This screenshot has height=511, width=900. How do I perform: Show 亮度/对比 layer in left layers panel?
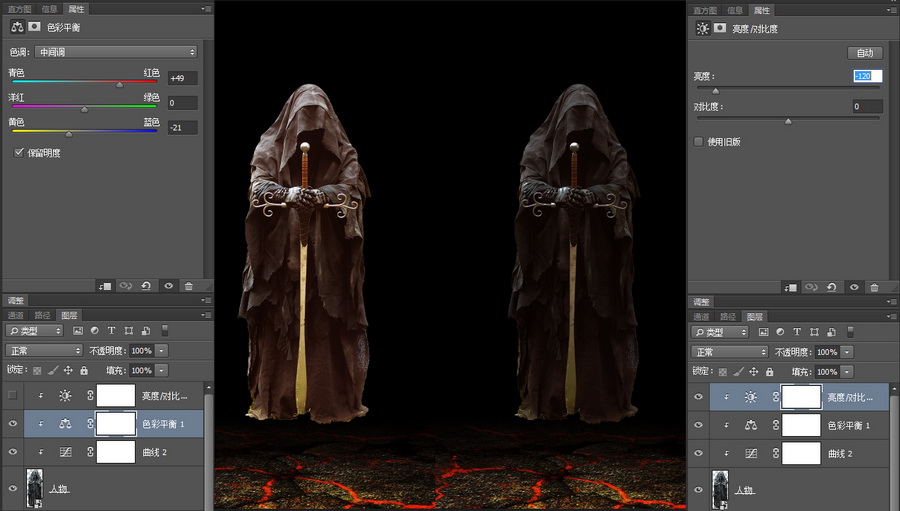tap(13, 396)
